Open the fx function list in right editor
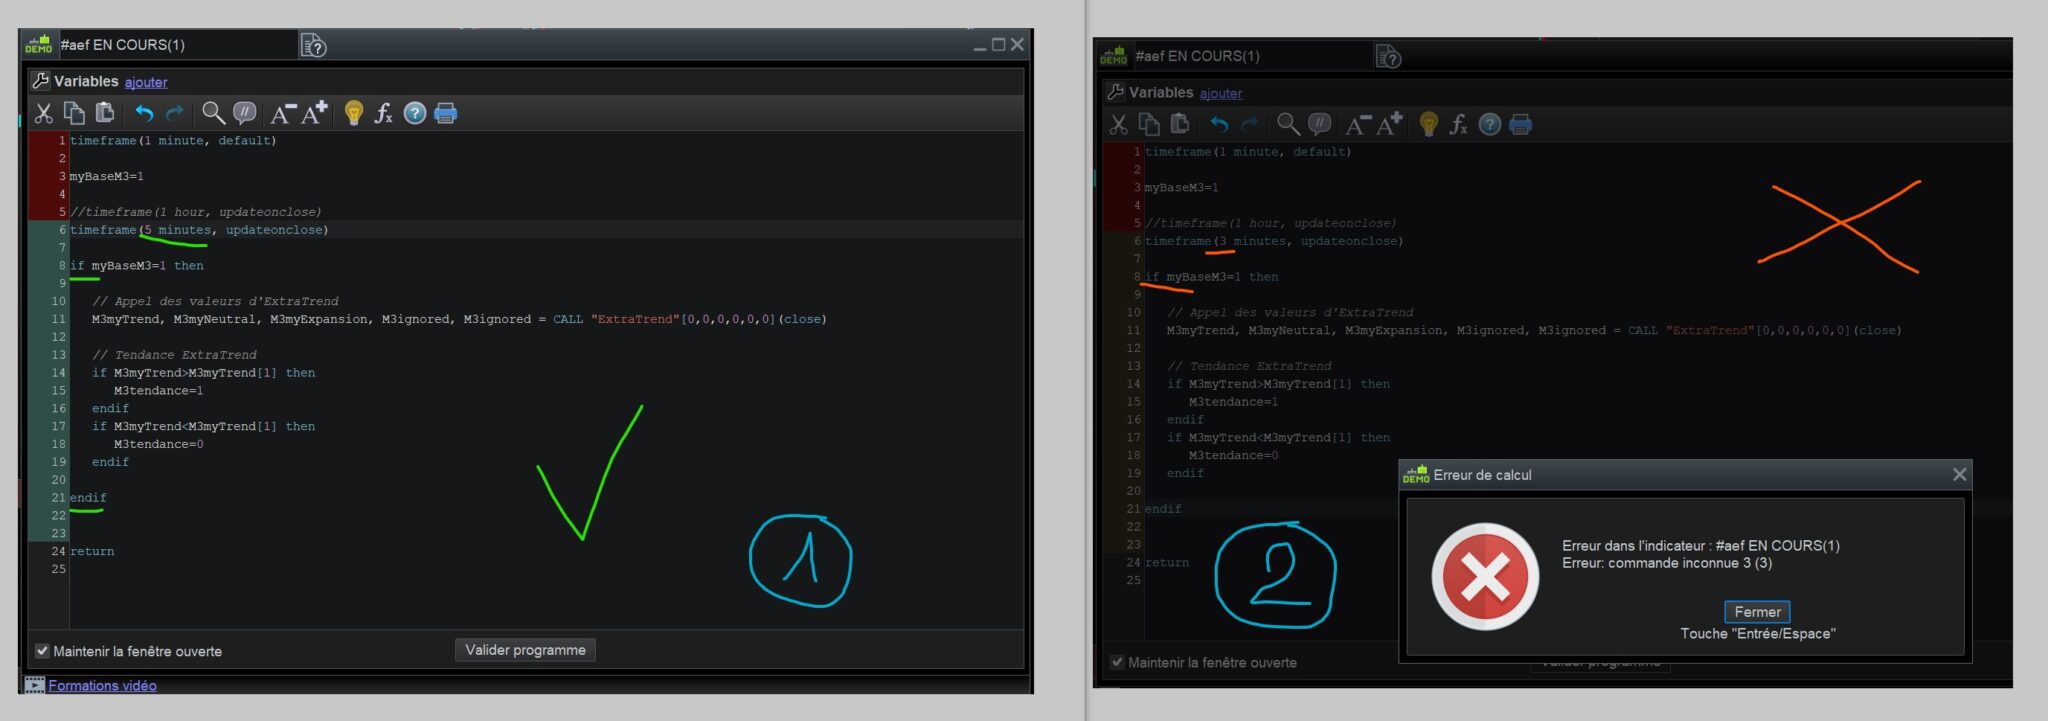Screen dimensions: 2048x721 pyautogui.click(x=1459, y=124)
